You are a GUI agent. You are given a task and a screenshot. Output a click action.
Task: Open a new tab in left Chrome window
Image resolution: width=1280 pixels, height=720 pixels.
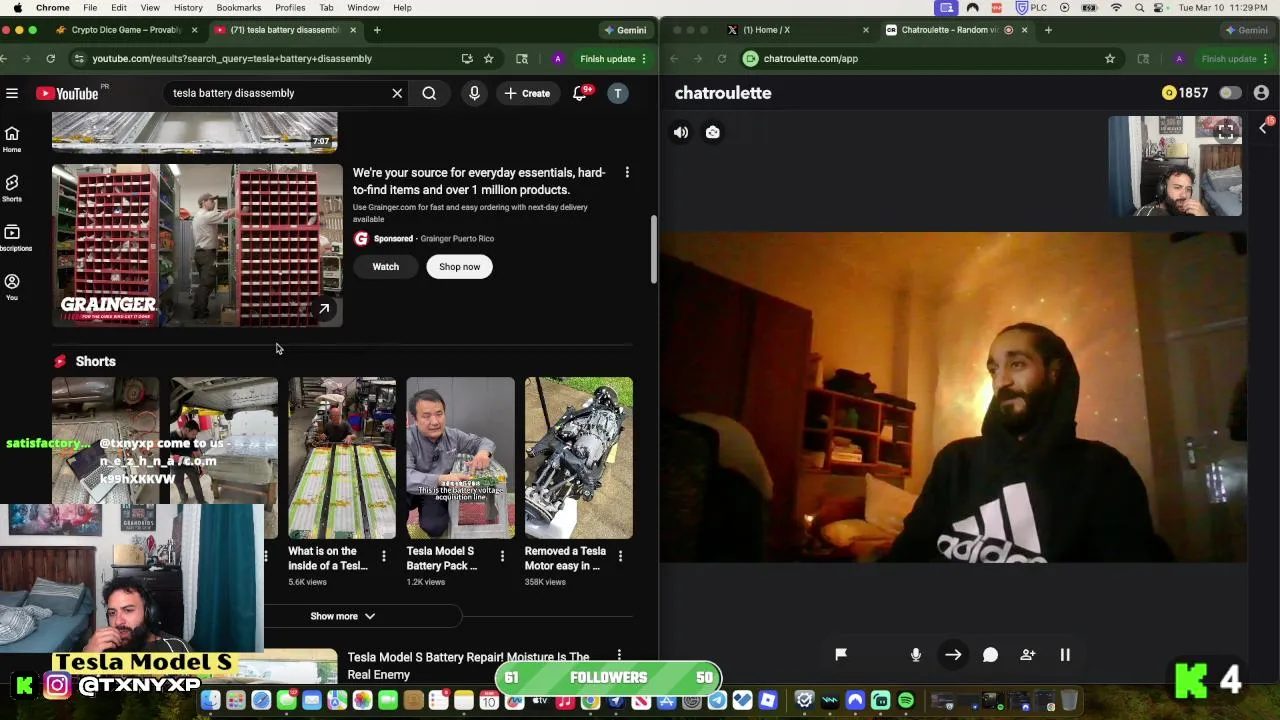[377, 30]
